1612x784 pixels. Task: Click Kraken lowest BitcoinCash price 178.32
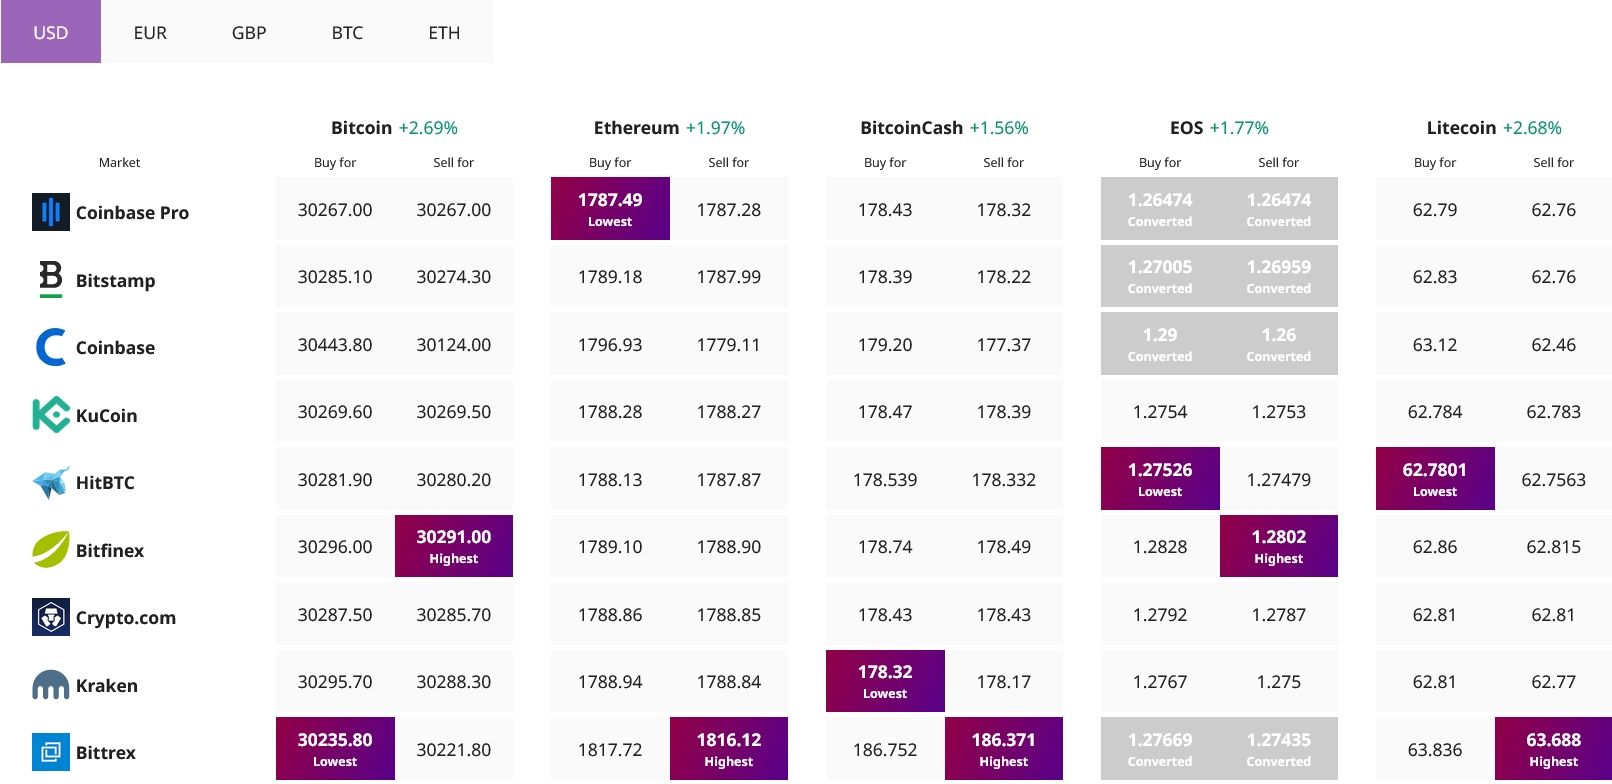[885, 681]
